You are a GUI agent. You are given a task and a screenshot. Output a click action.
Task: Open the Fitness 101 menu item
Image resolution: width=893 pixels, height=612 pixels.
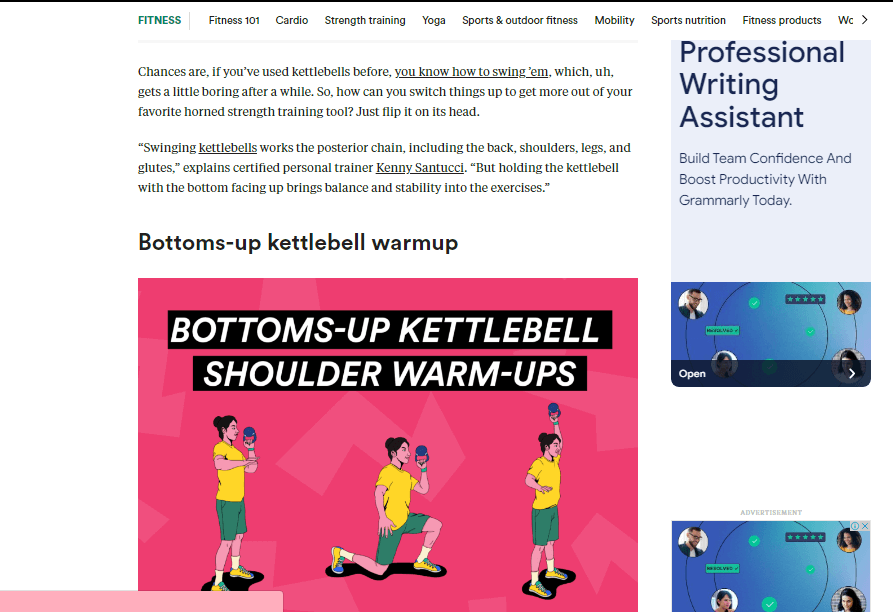point(234,20)
